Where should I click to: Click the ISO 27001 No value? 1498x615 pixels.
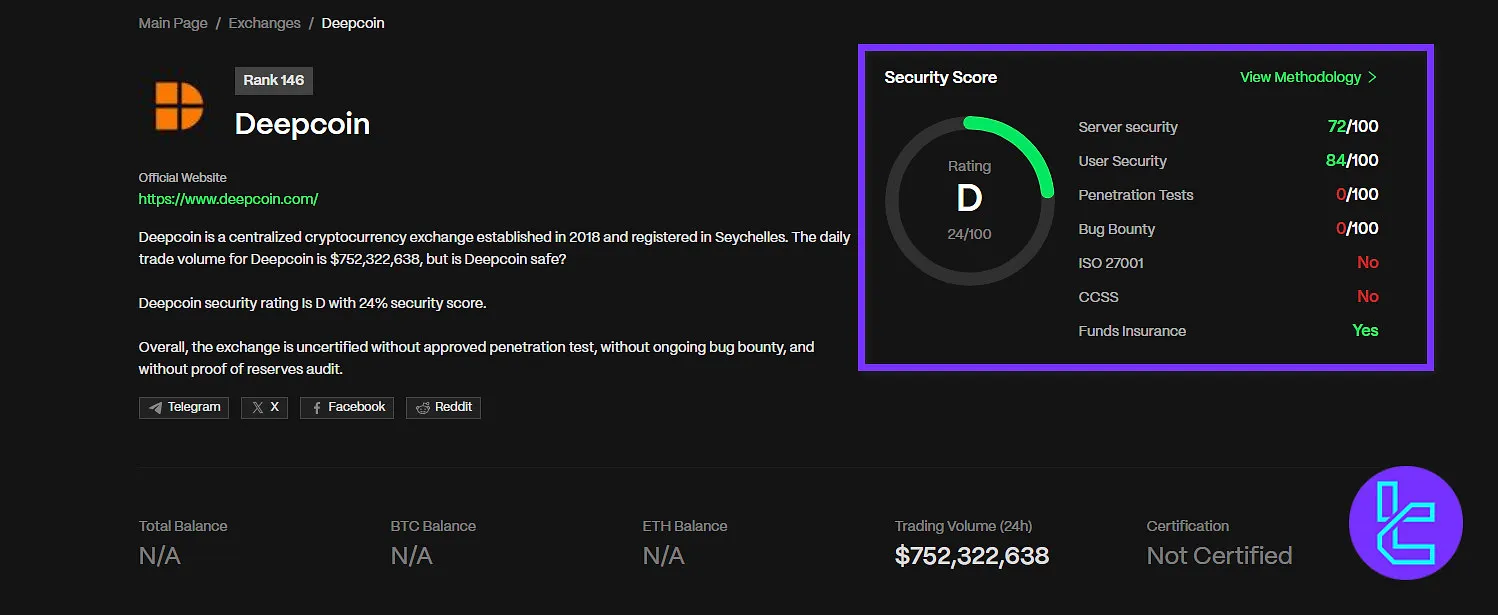[x=1368, y=263]
